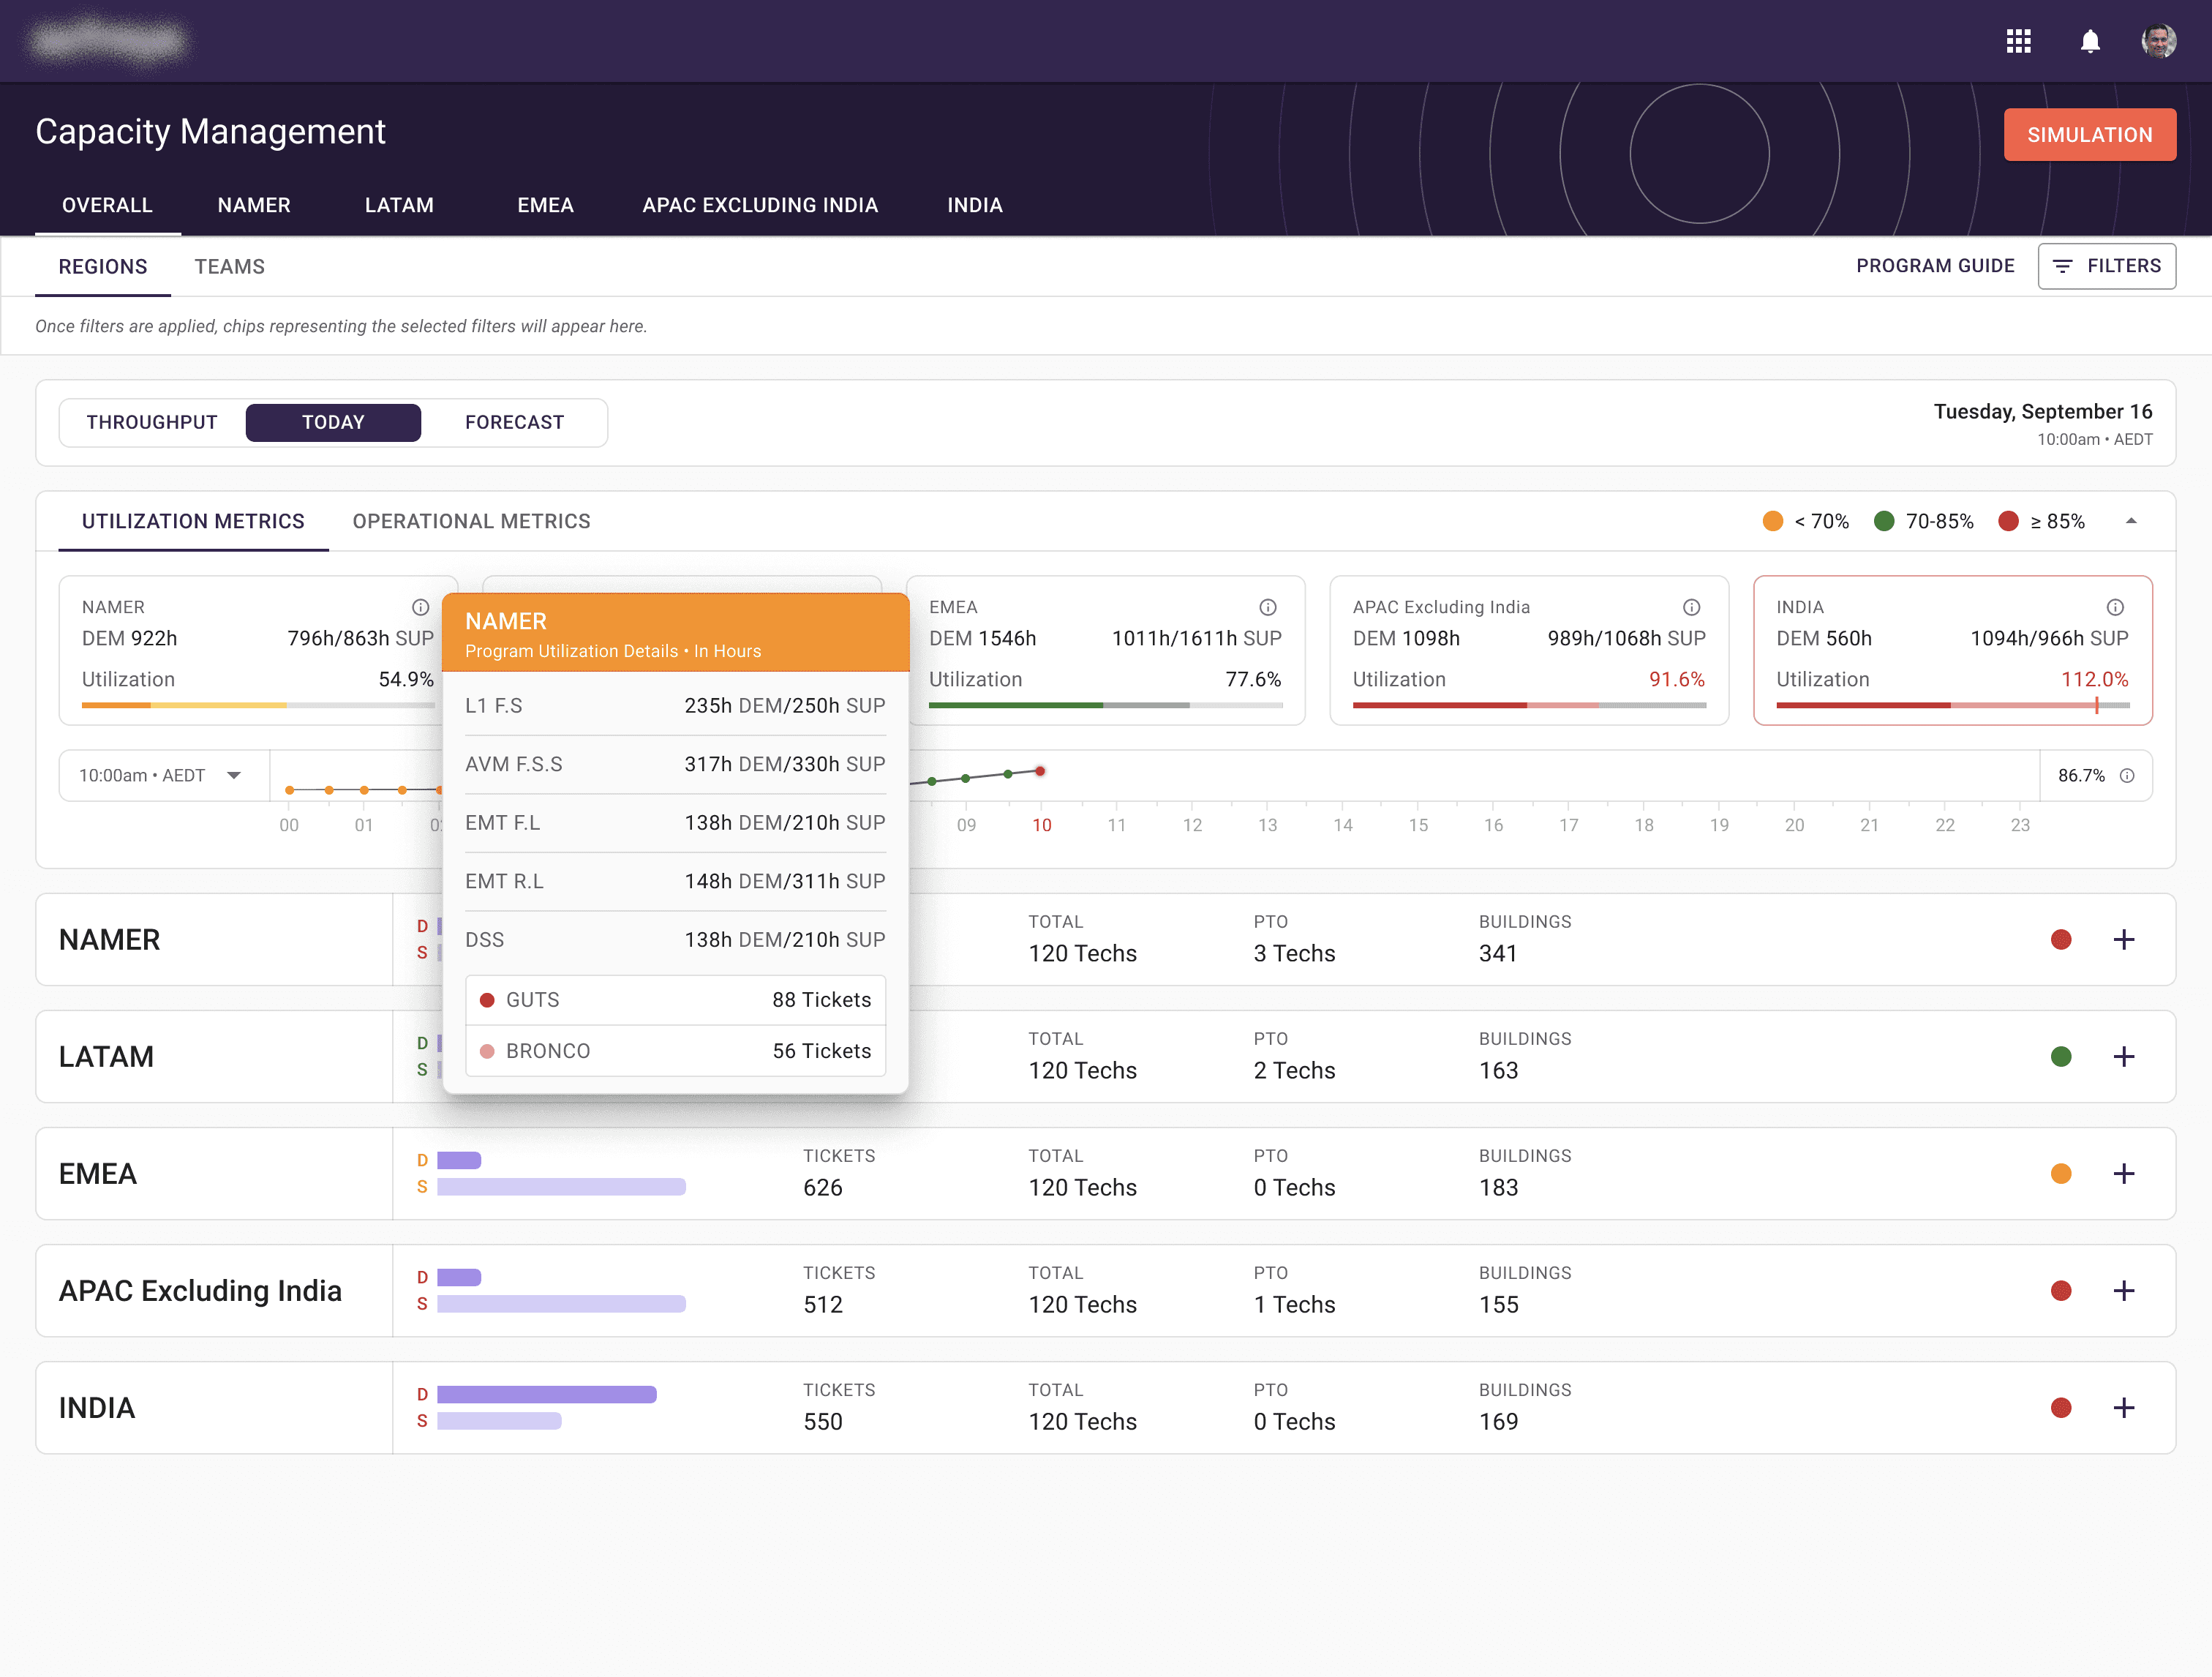Click info icon on APAC Excluding India card

click(1691, 607)
